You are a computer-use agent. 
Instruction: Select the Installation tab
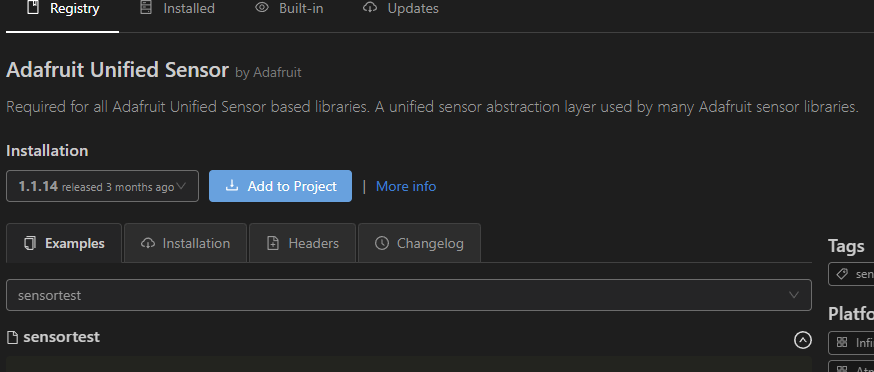(x=185, y=243)
